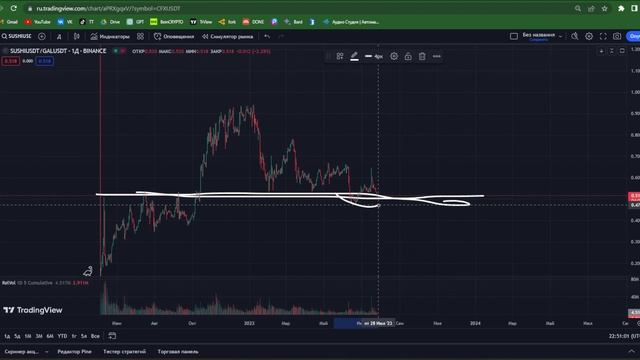The width and height of the screenshot is (640, 360).
Task: Bookmark this page with star icon
Action: 604,8
